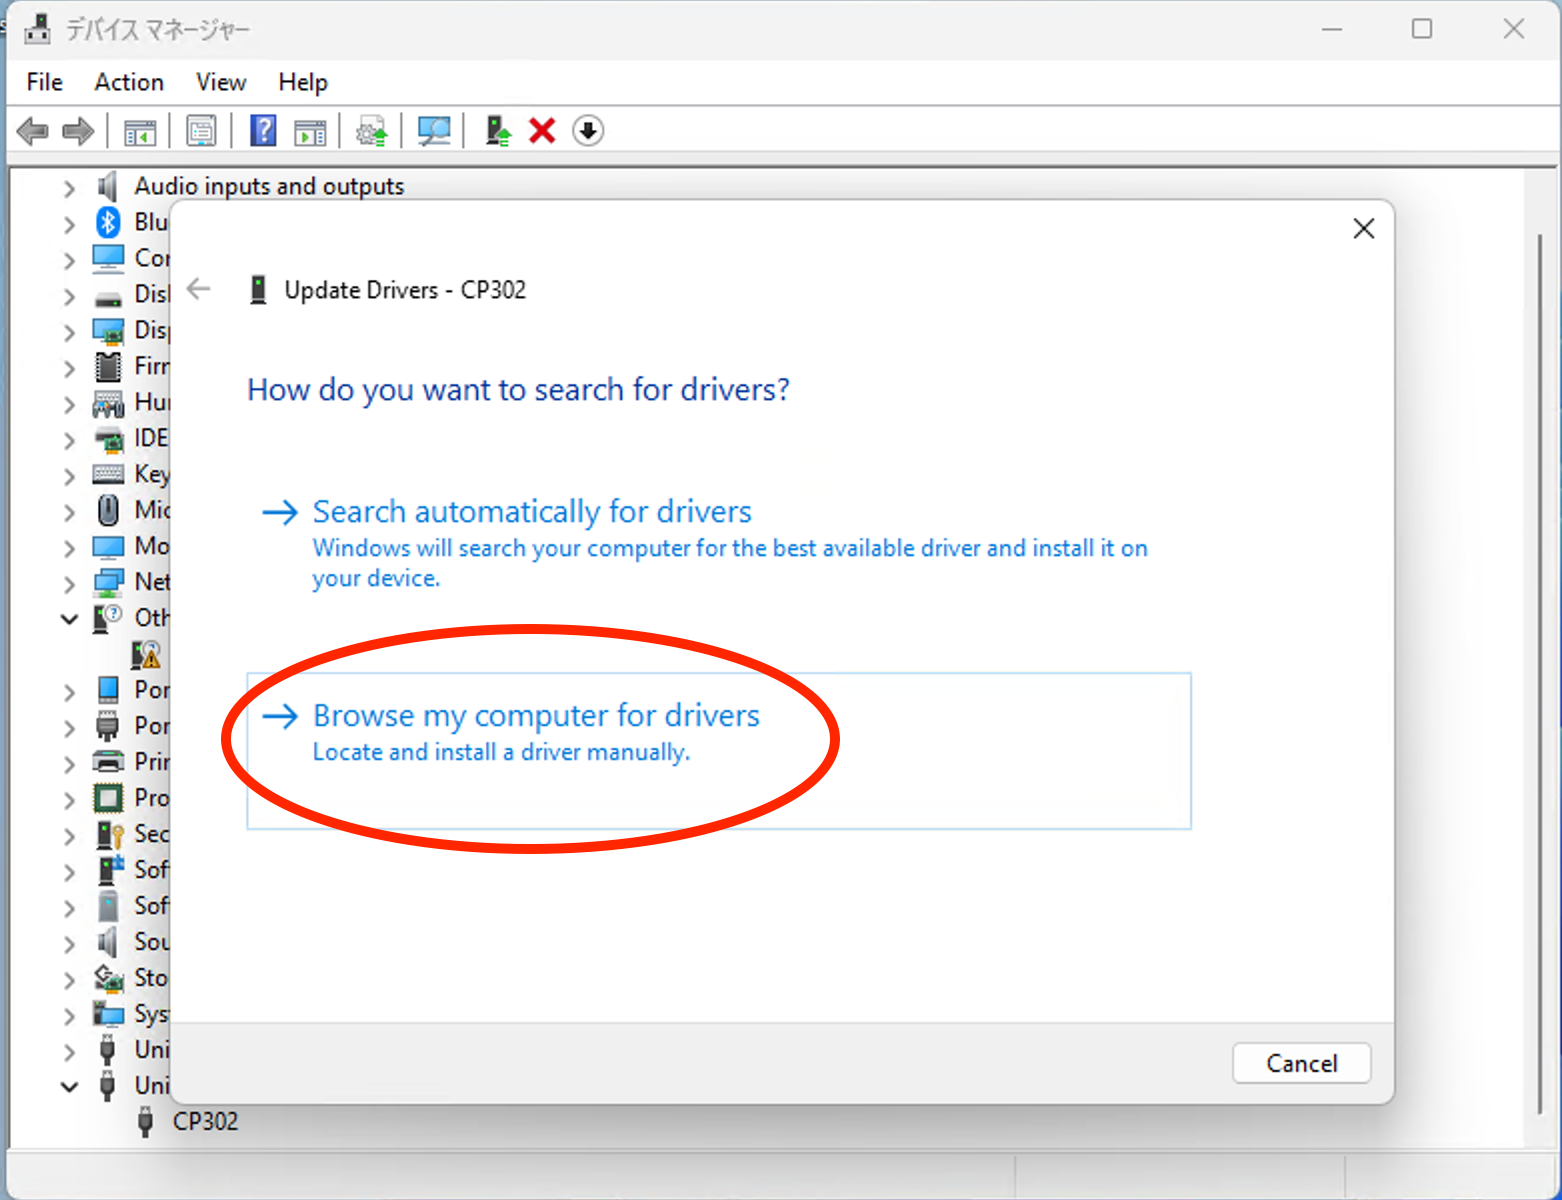
Task: Open the View menu
Action: coord(221,82)
